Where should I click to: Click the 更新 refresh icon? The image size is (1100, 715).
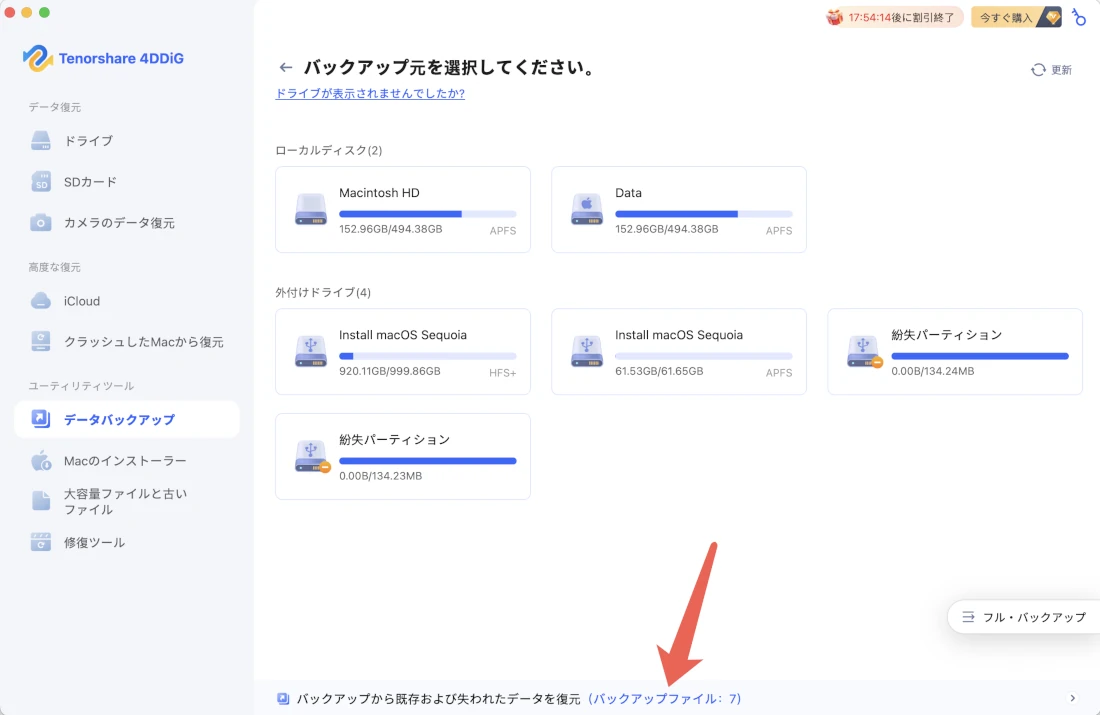click(x=1038, y=70)
